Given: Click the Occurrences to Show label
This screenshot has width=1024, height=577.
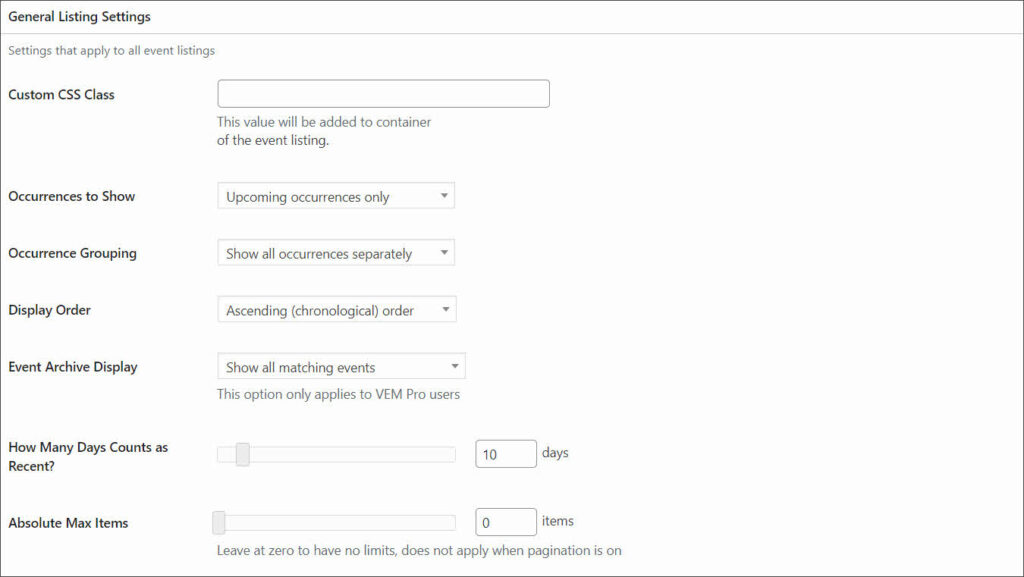Looking at the screenshot, I should 72,196.
